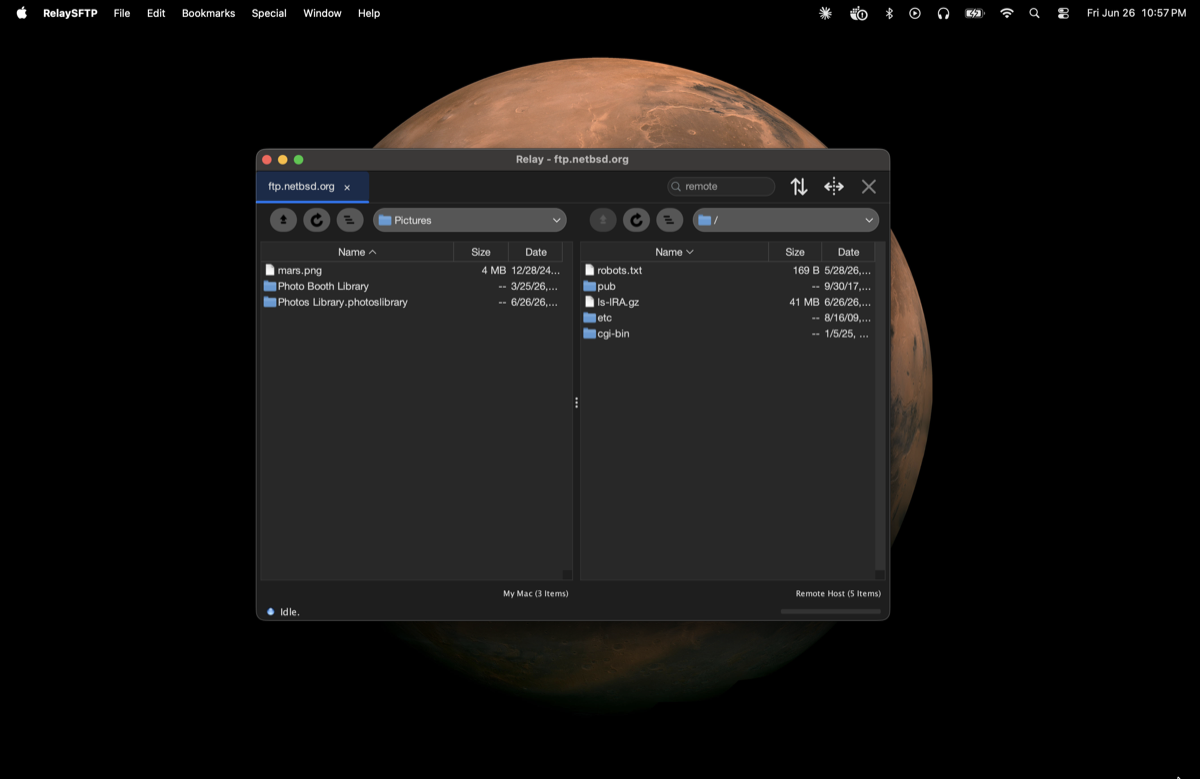Sort remote files by Size column
1200x779 pixels.
coord(795,252)
